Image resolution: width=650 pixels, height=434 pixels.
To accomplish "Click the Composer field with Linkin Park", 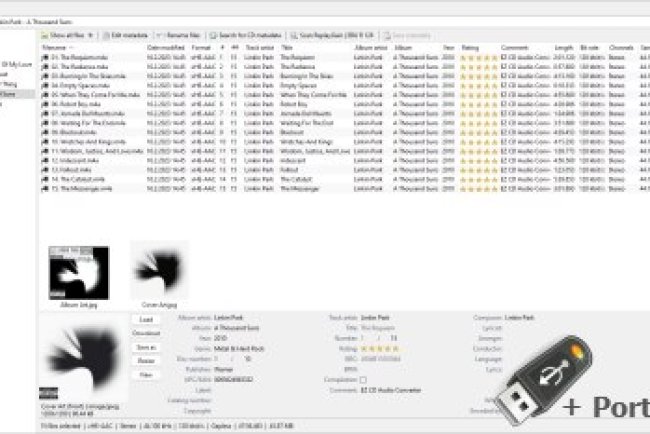I will (x=519, y=318).
